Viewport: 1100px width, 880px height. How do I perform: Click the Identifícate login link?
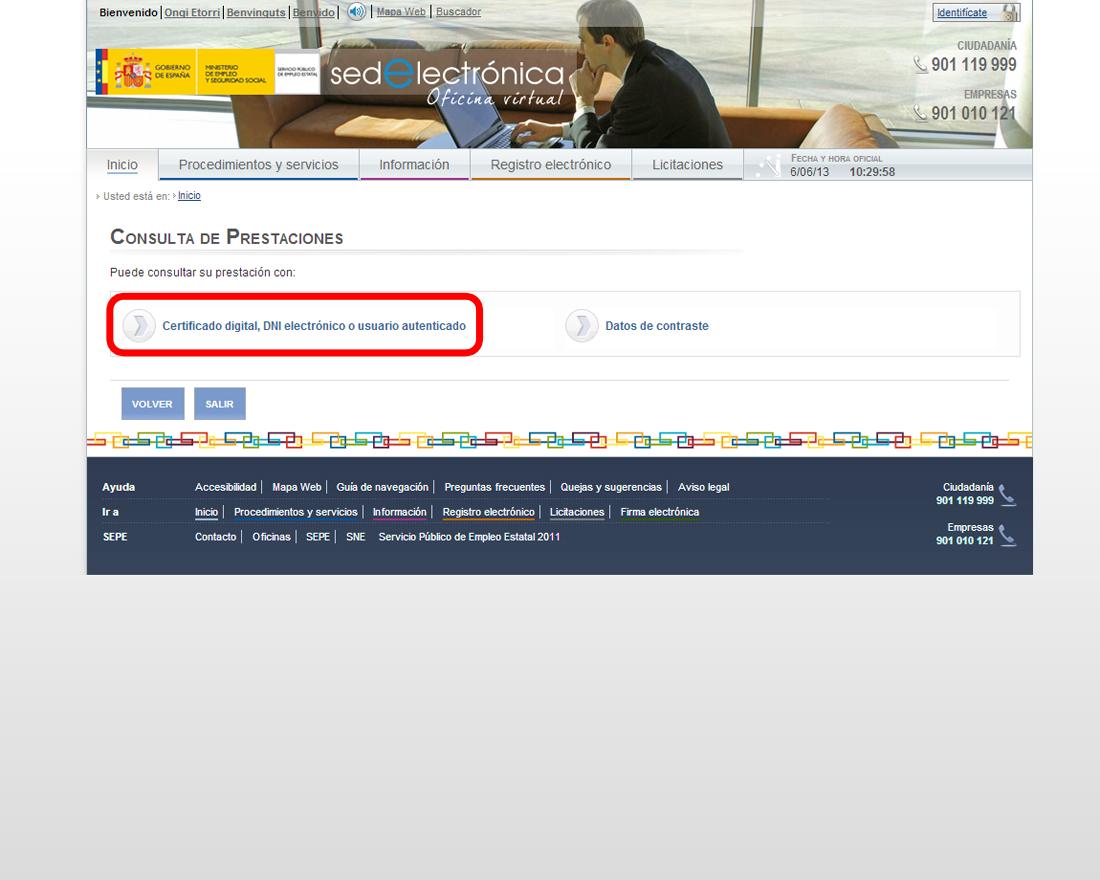962,13
